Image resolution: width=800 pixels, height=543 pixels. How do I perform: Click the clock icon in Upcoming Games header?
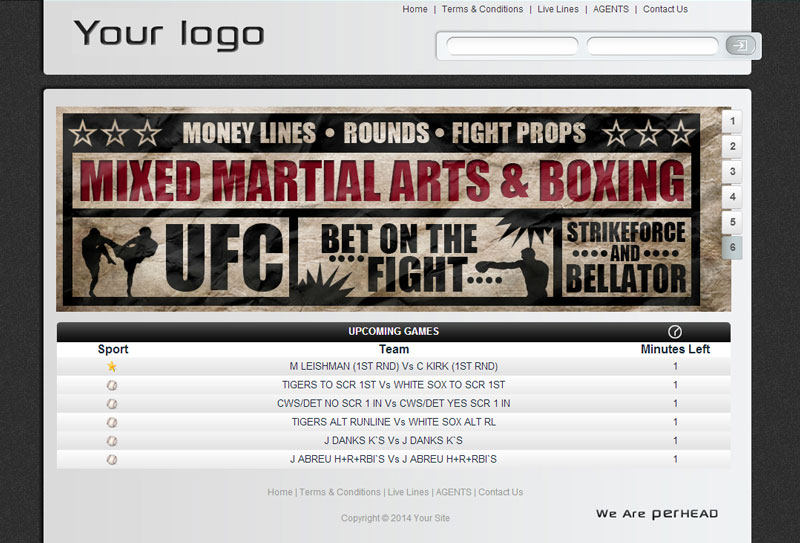click(x=674, y=332)
